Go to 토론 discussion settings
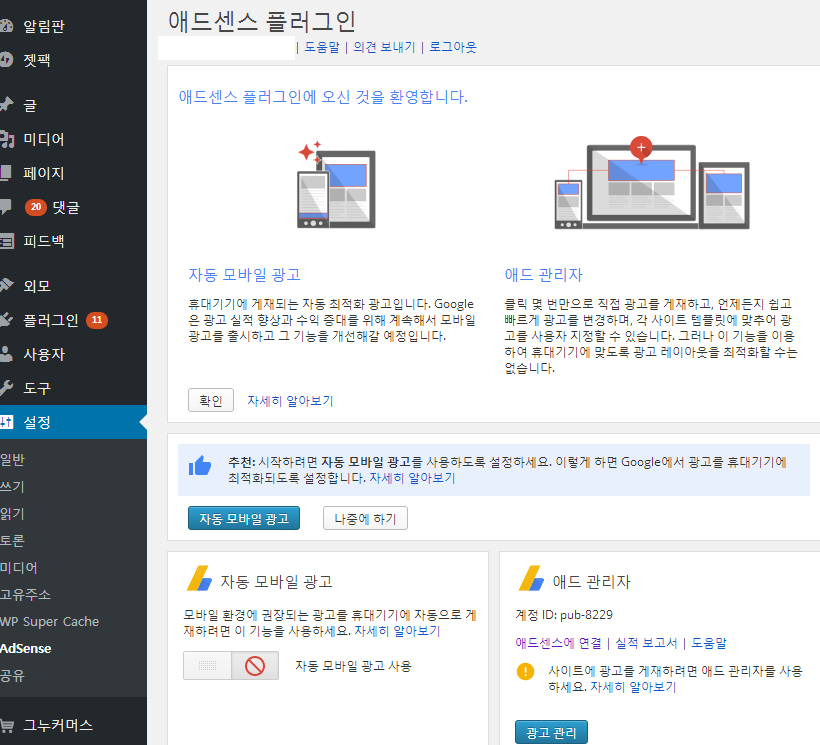Image resolution: width=820 pixels, height=745 pixels. coord(13,541)
